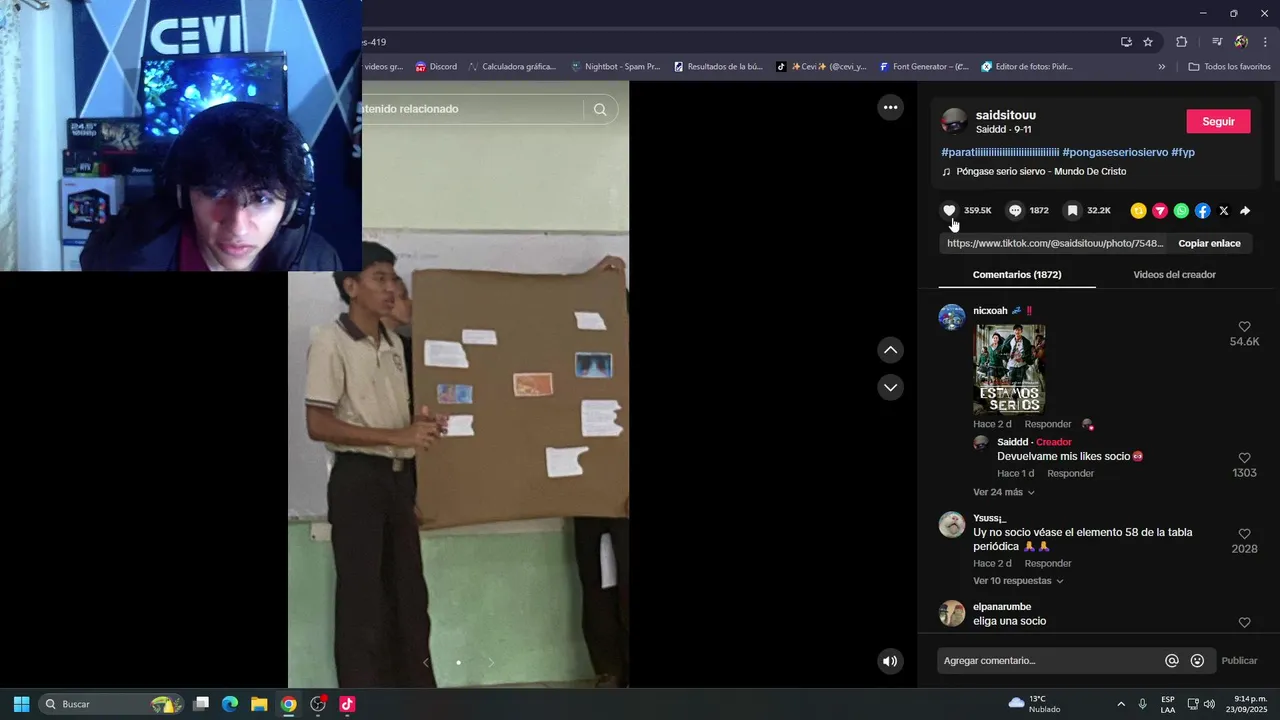Open emoji picker in comment box
The width and height of the screenshot is (1280, 720).
point(1197,661)
